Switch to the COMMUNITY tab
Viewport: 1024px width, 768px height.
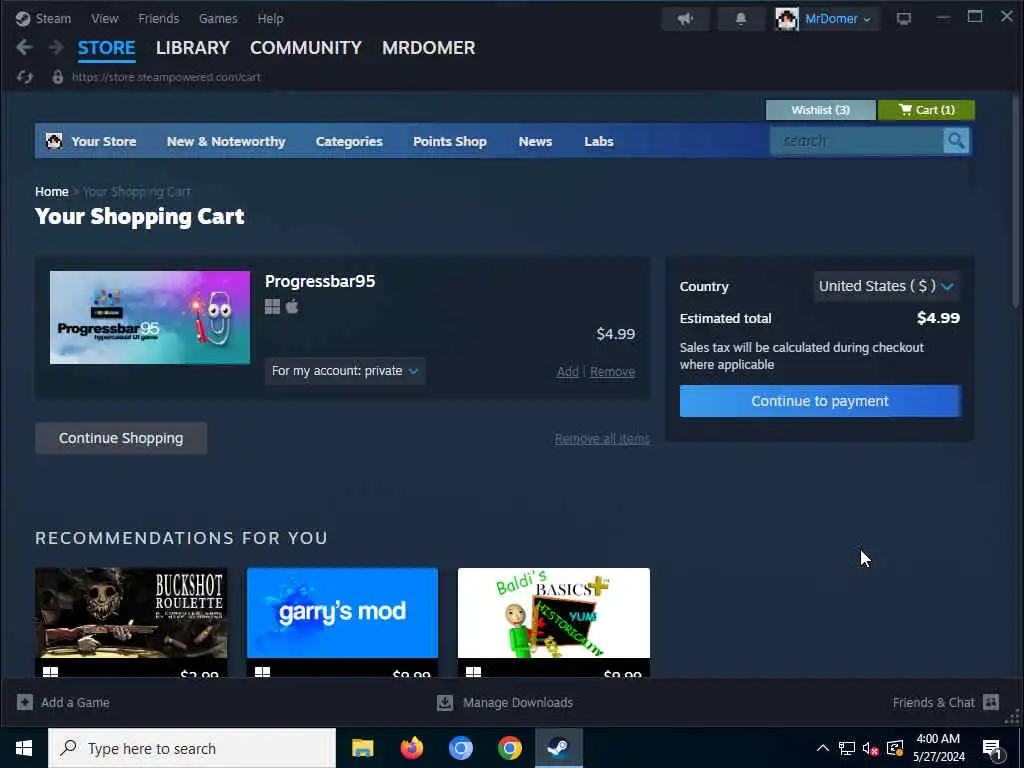tap(306, 48)
